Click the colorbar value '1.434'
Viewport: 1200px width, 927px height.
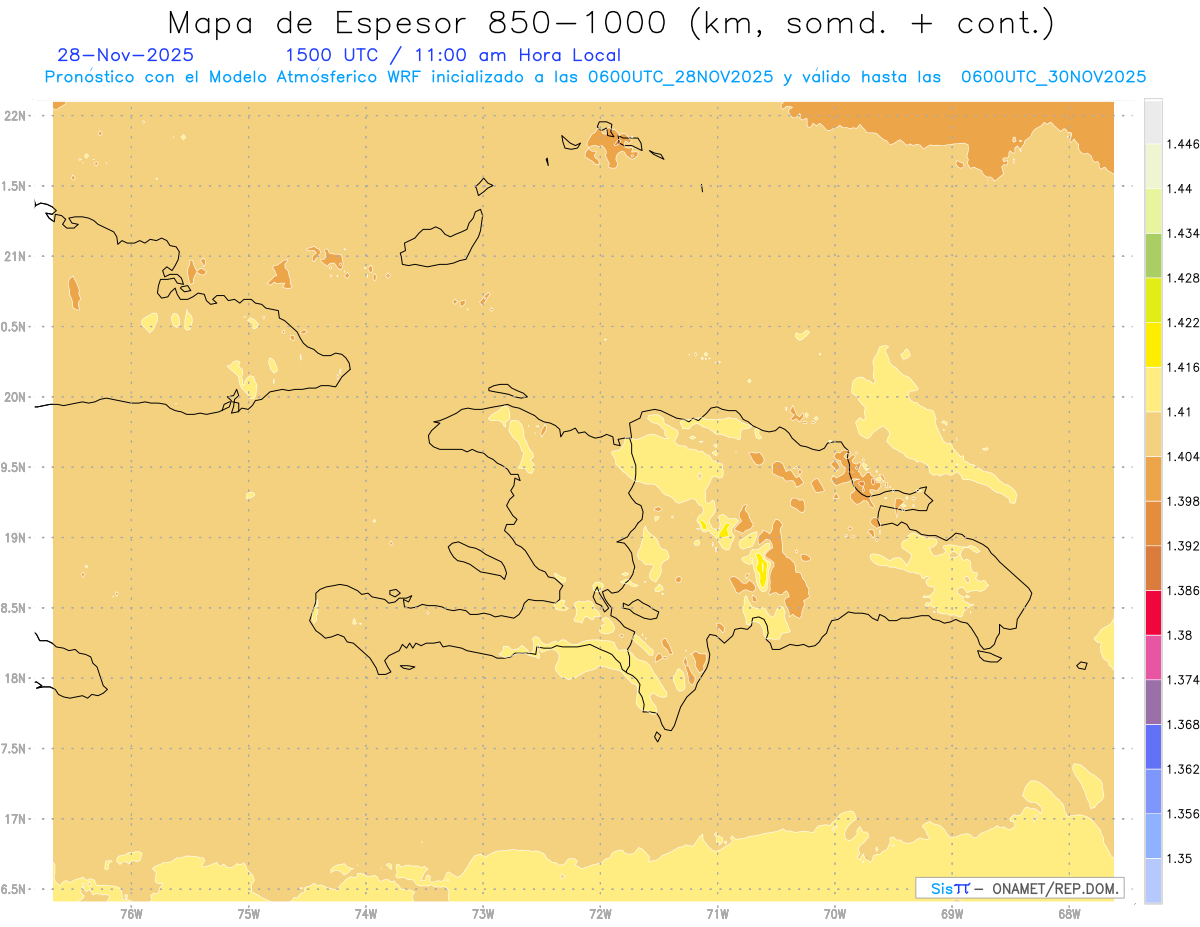click(x=1184, y=233)
